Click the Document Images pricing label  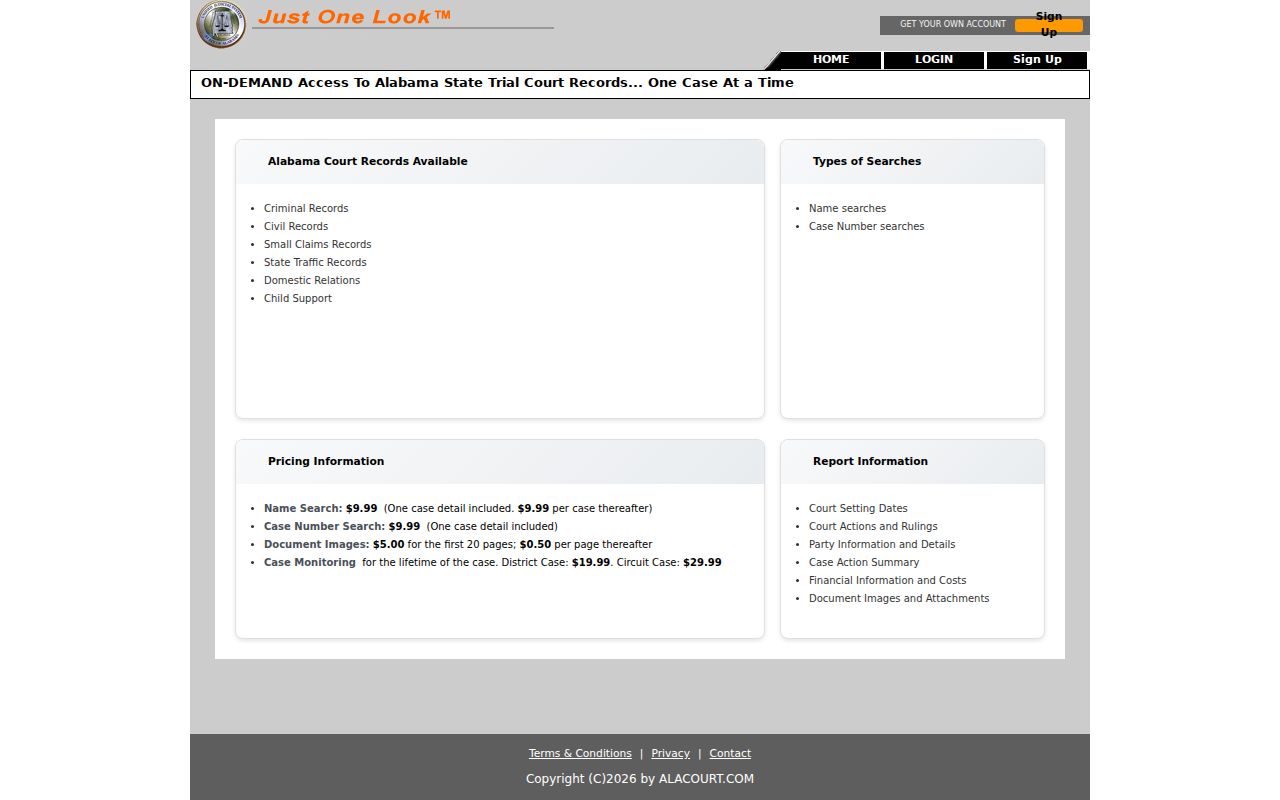coord(317,545)
